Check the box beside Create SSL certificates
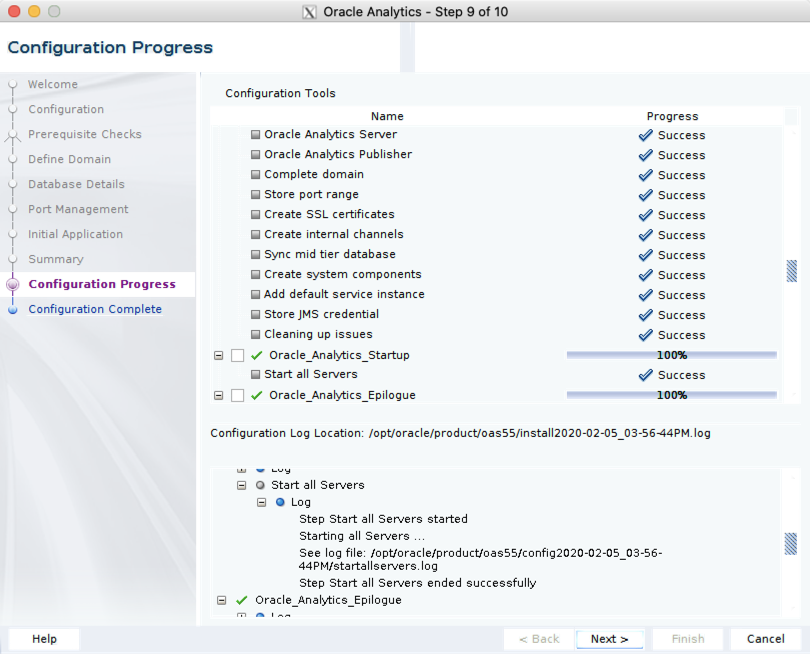The height and width of the screenshot is (655, 810). coord(255,215)
